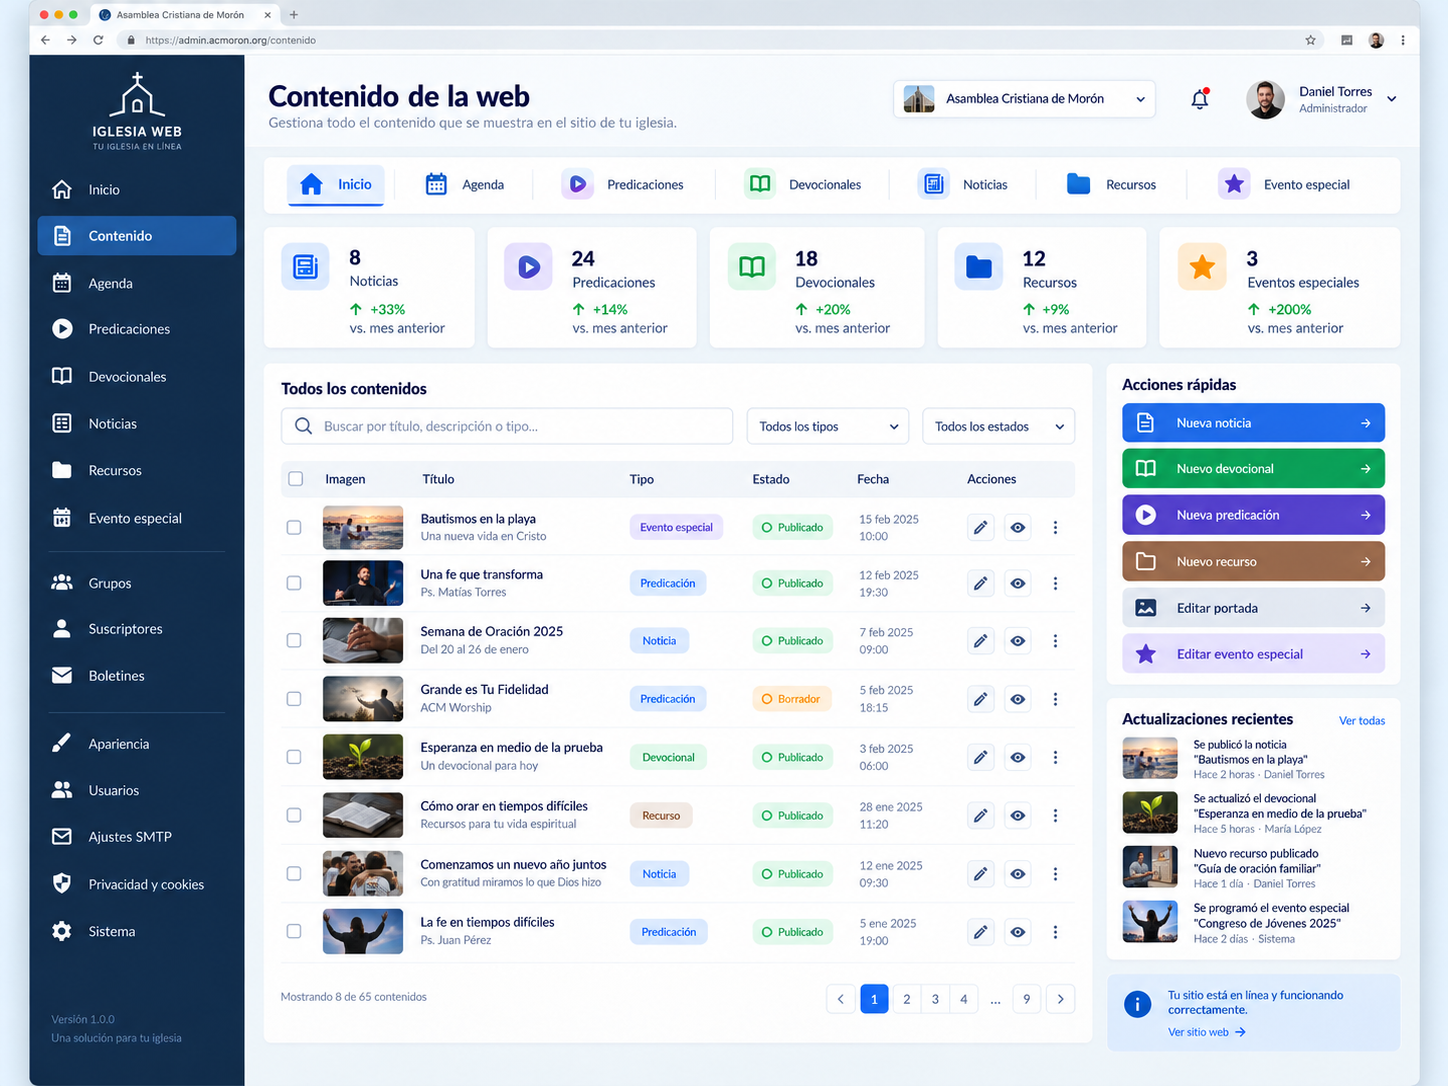Select all rows with the header checkbox
The image size is (1448, 1086).
(296, 479)
